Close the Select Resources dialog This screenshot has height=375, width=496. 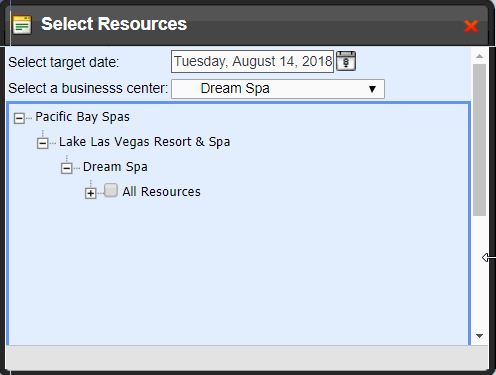click(471, 26)
